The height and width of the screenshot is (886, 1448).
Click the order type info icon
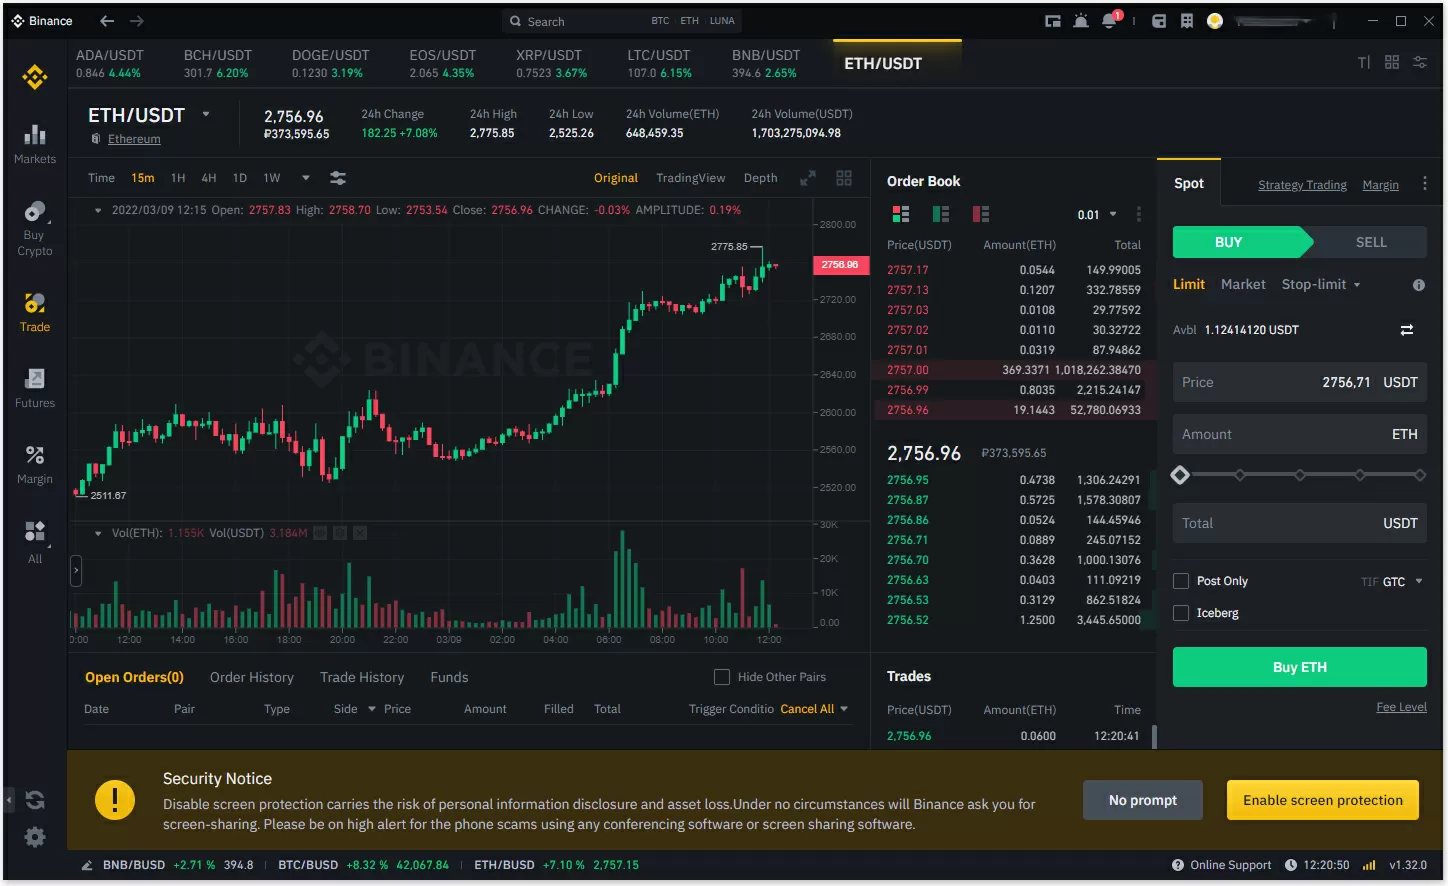click(1418, 285)
